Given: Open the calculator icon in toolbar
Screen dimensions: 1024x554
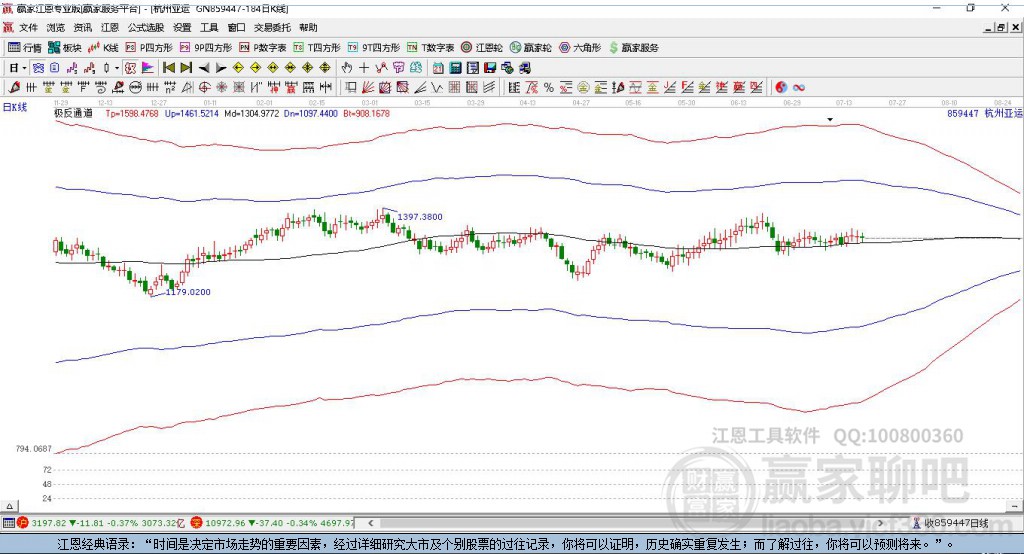Looking at the screenshot, I should (455, 68).
